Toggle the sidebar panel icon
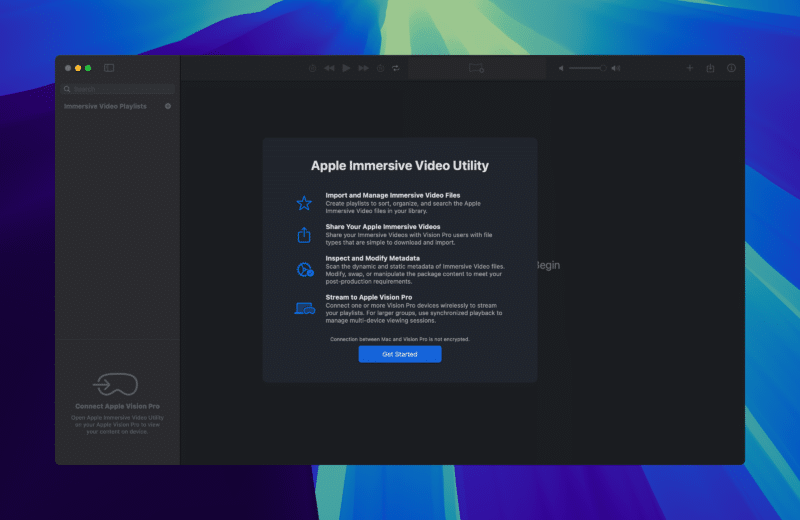This screenshot has height=520, width=800. point(109,68)
